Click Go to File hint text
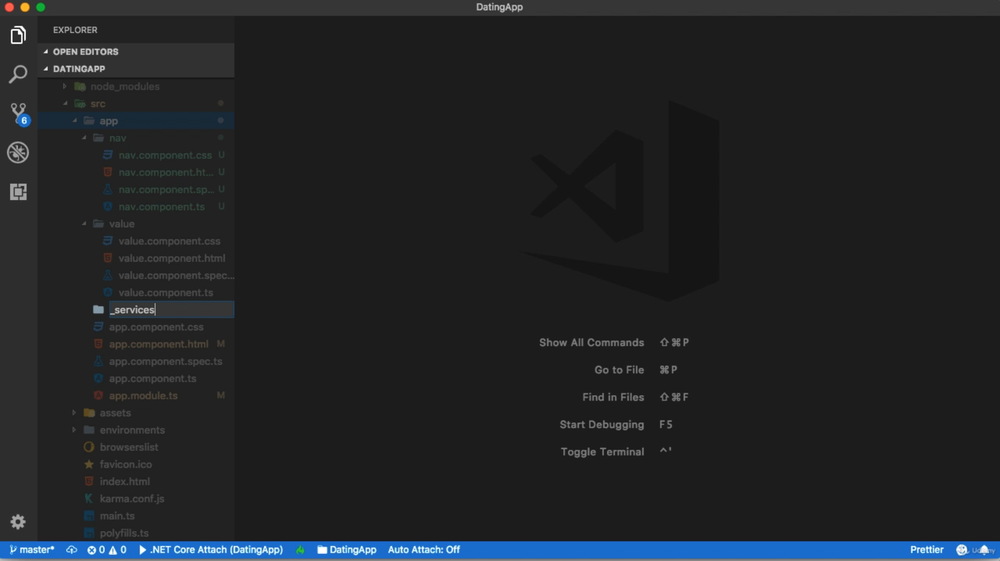 pyautogui.click(x=619, y=370)
